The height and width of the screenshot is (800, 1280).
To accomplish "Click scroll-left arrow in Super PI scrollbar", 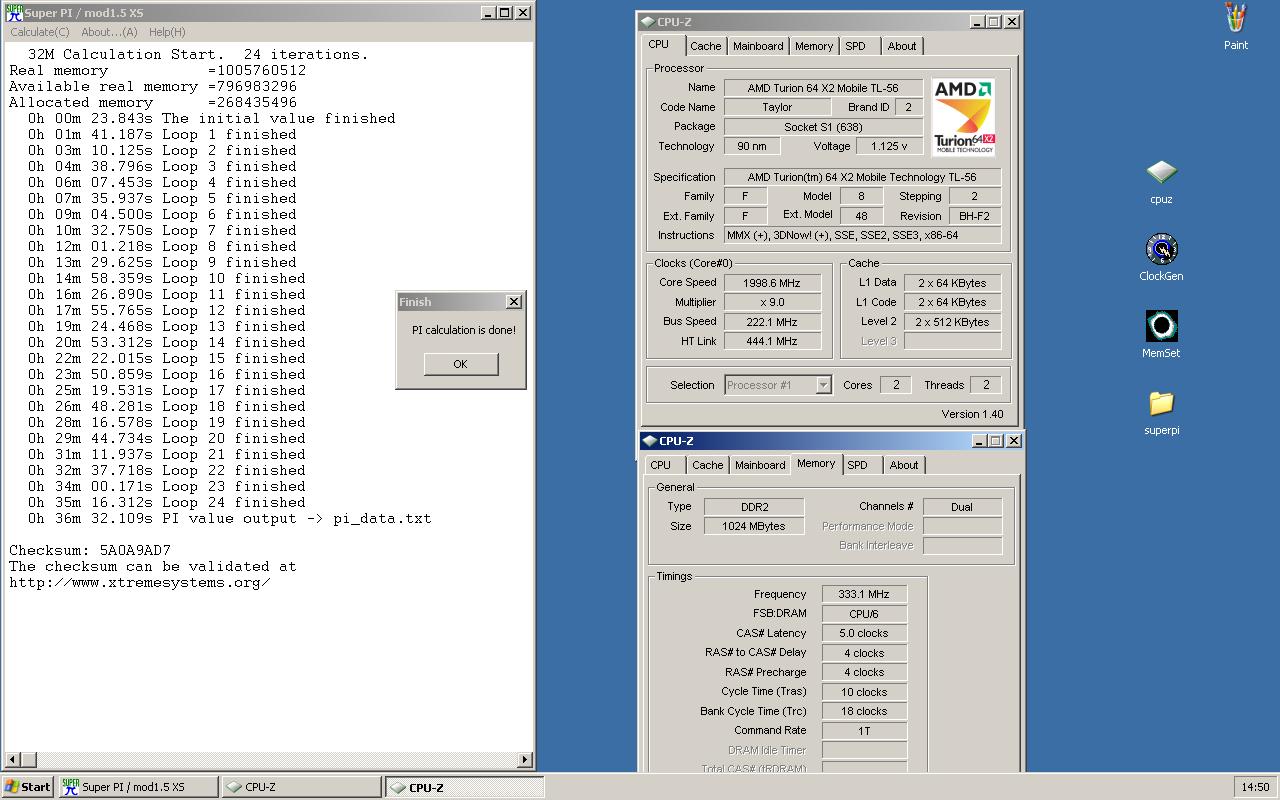I will click(13, 760).
